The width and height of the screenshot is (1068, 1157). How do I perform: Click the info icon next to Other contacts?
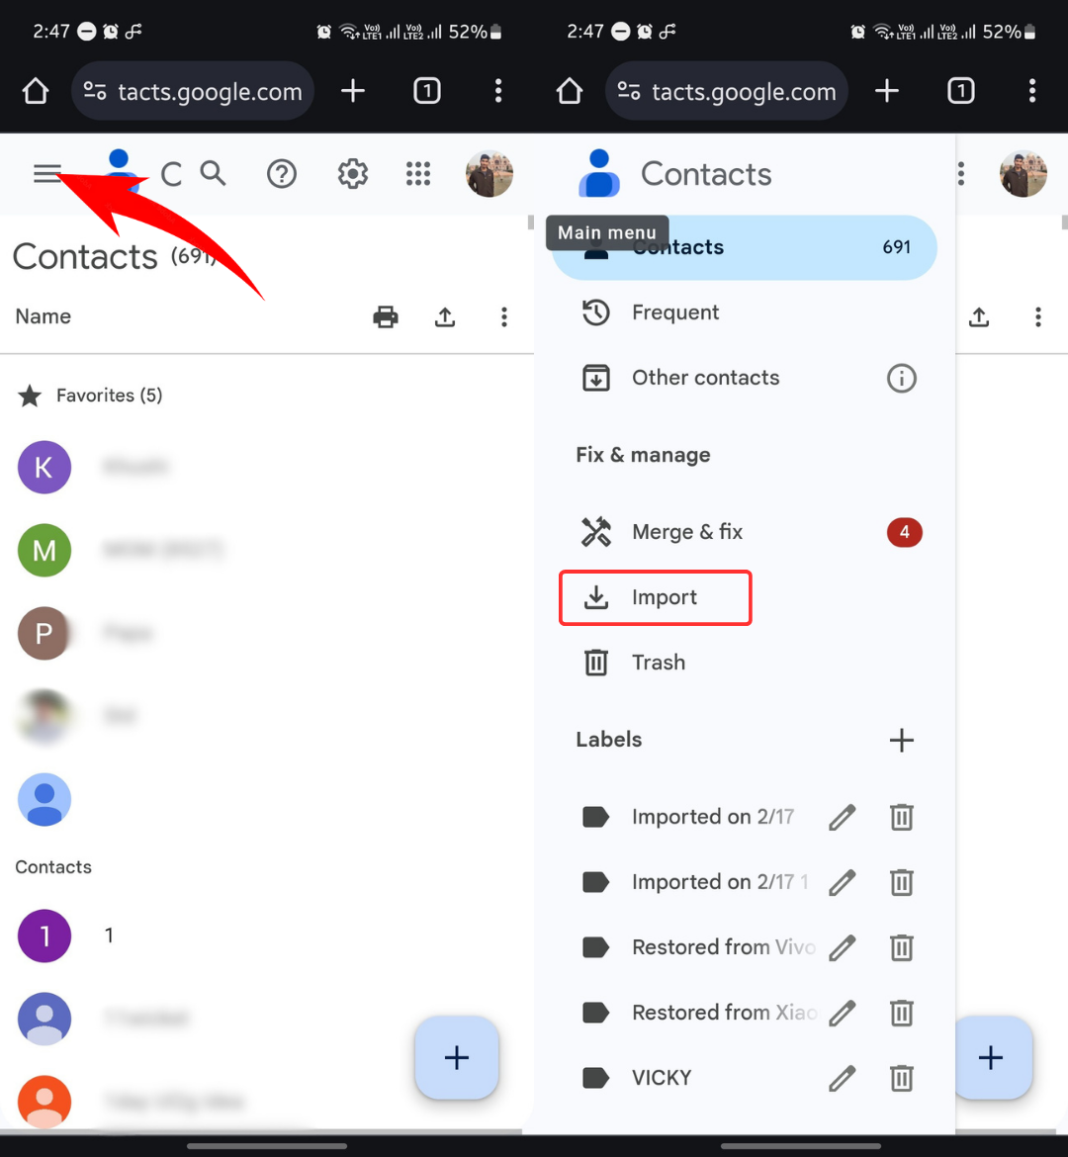tap(901, 378)
